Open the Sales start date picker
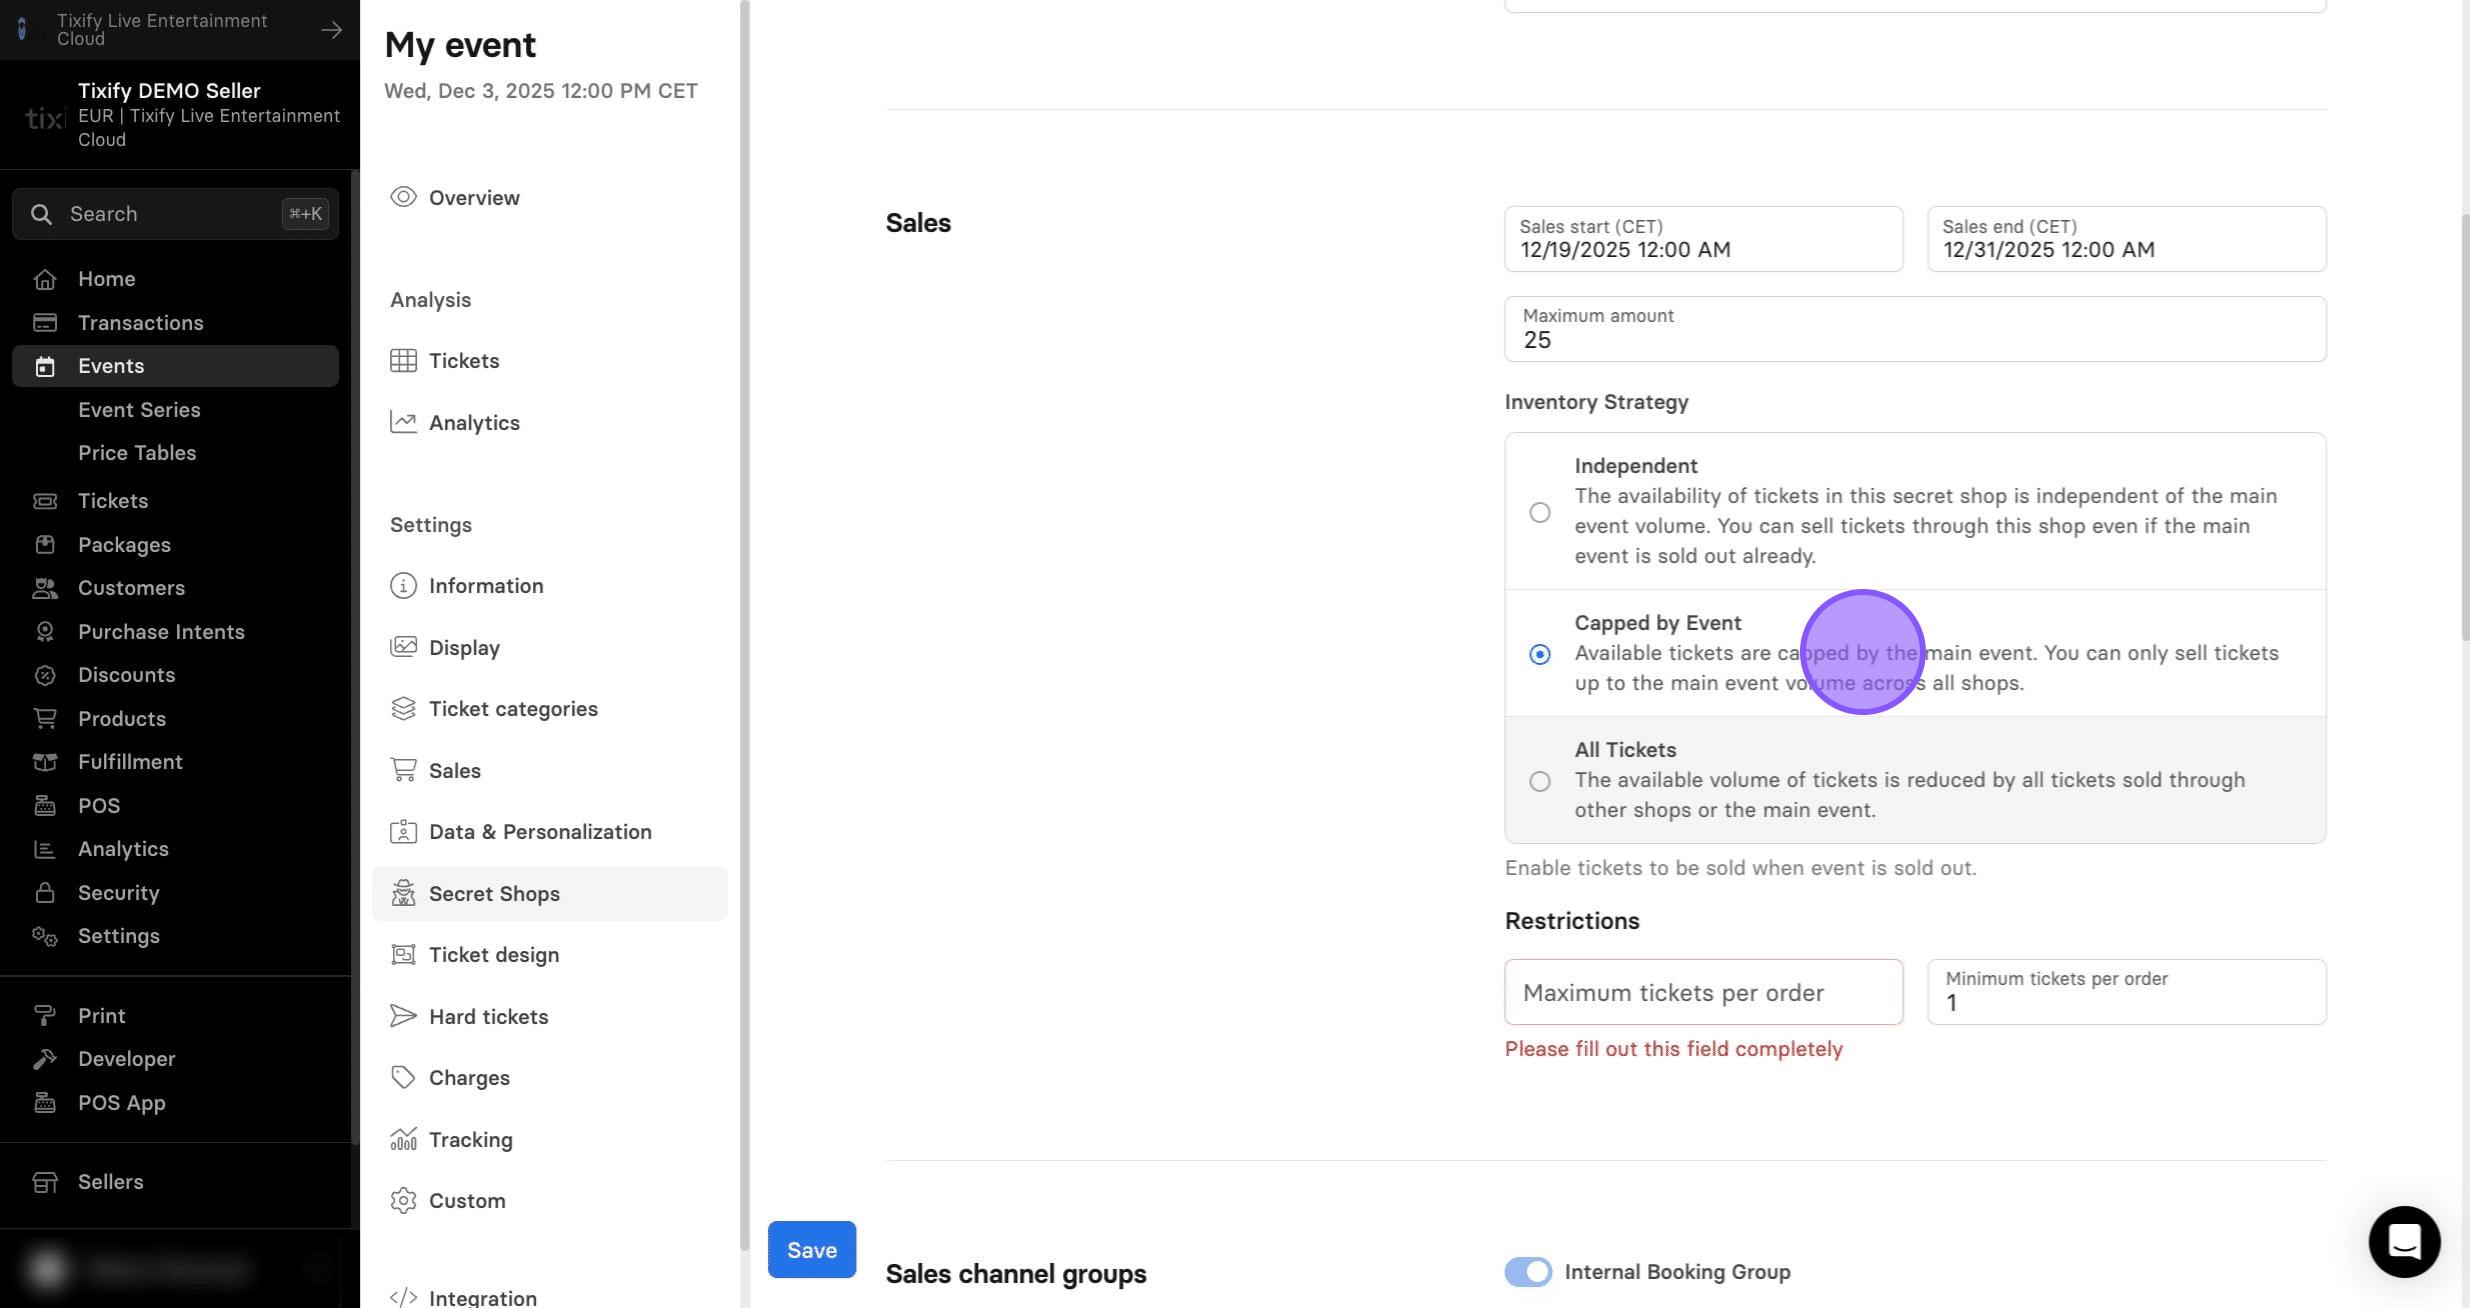Image resolution: width=2470 pixels, height=1308 pixels. click(x=1703, y=239)
